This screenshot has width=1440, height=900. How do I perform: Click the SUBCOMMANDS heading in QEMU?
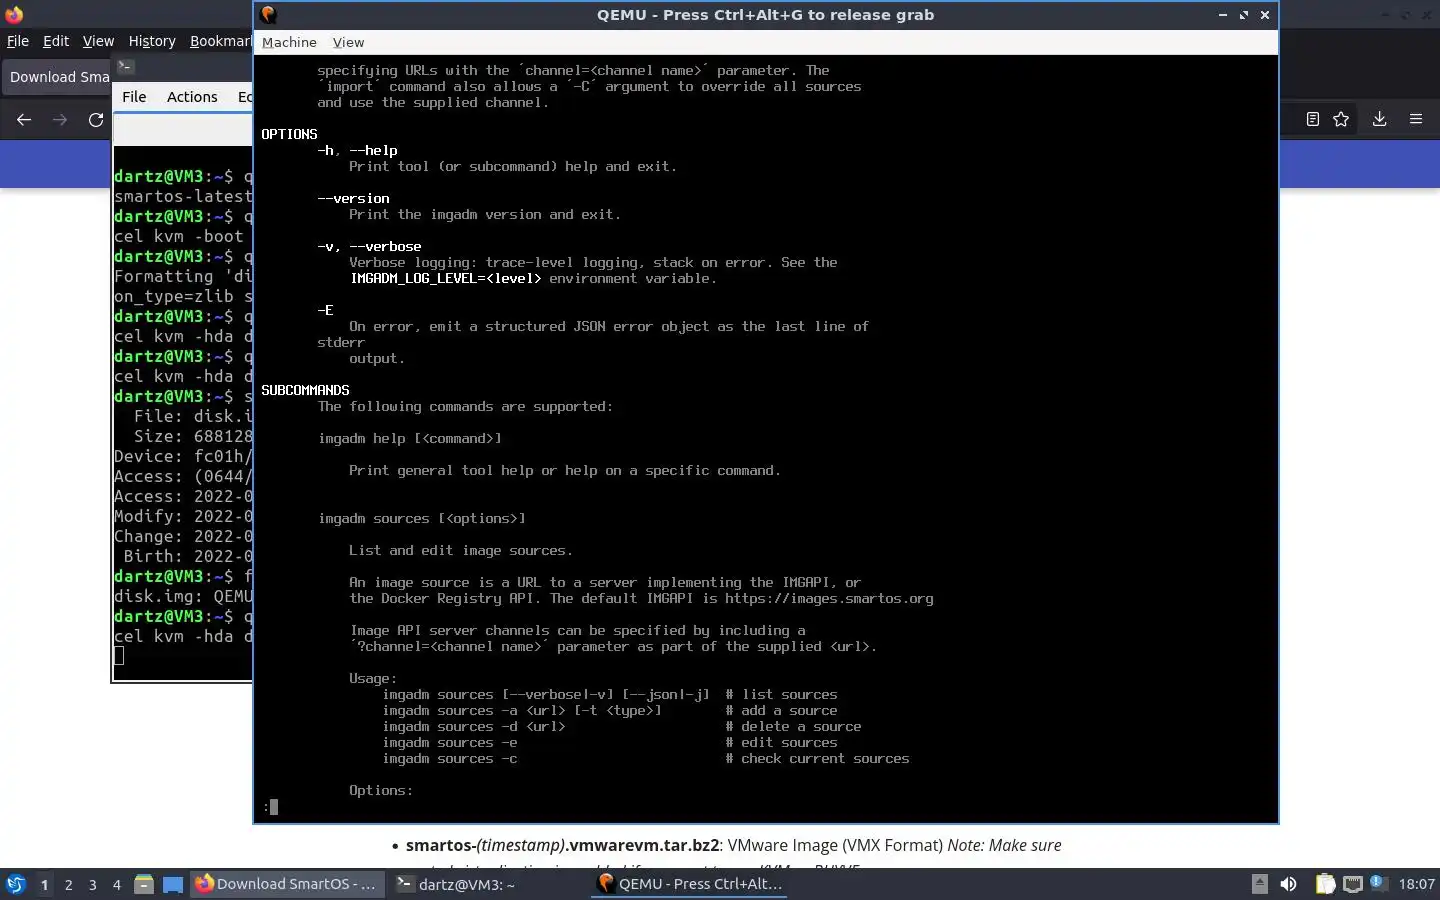305,390
